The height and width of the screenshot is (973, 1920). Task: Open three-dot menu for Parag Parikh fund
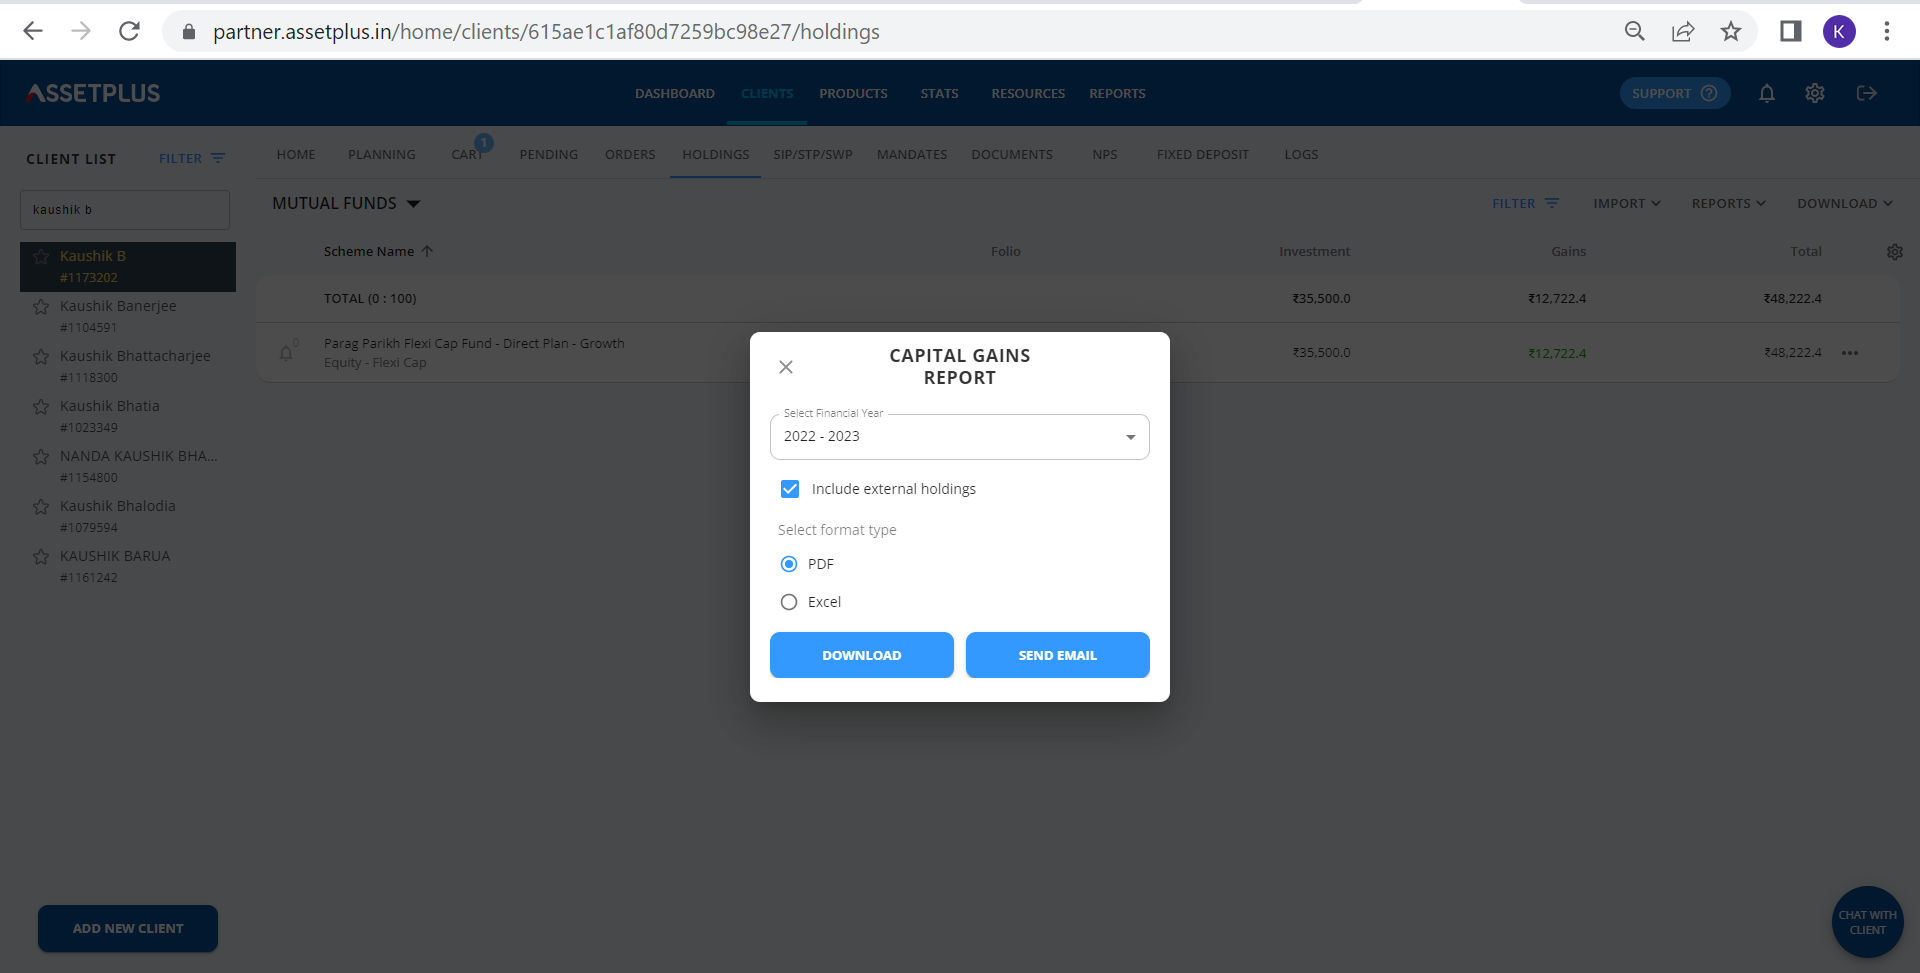point(1850,353)
